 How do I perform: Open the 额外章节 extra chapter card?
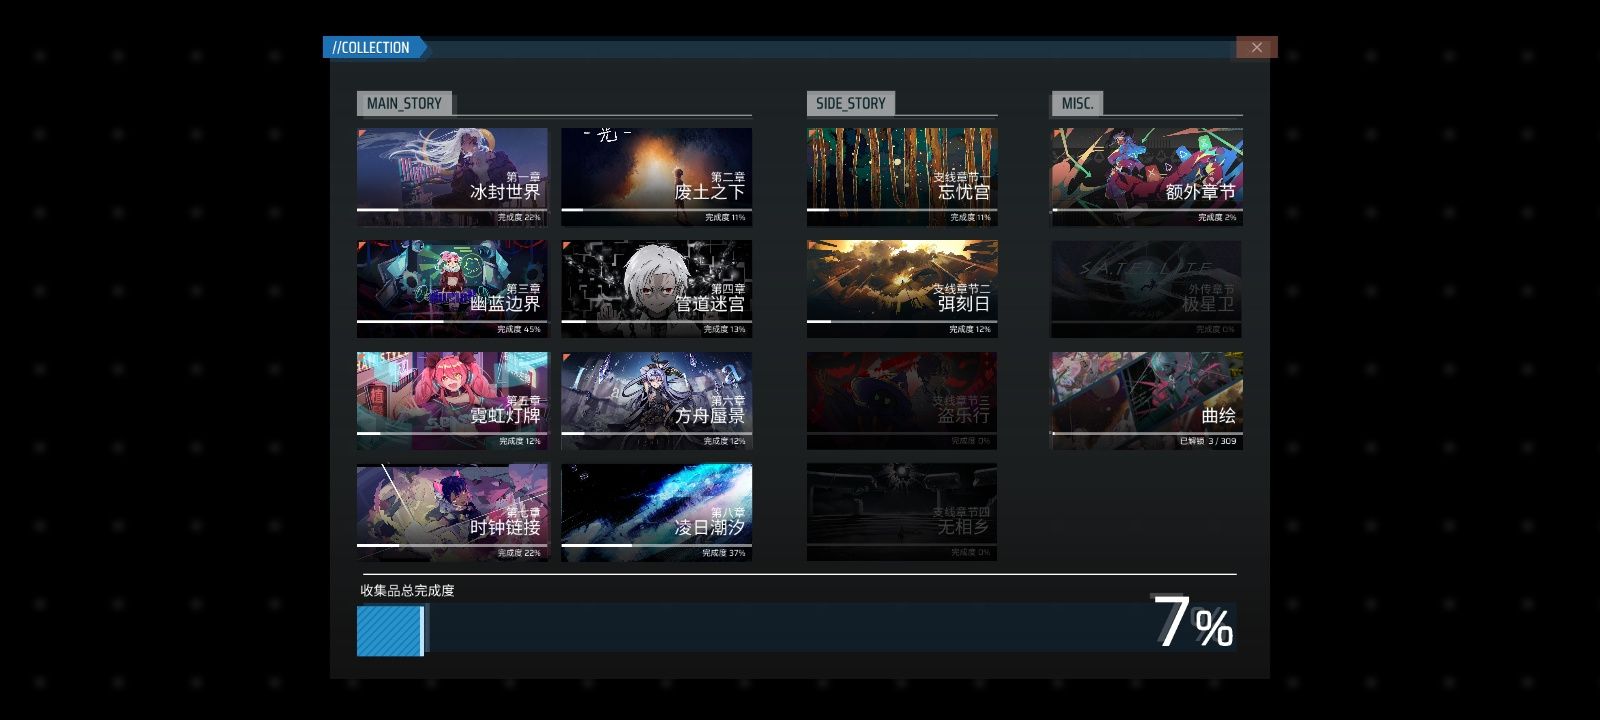click(1147, 176)
